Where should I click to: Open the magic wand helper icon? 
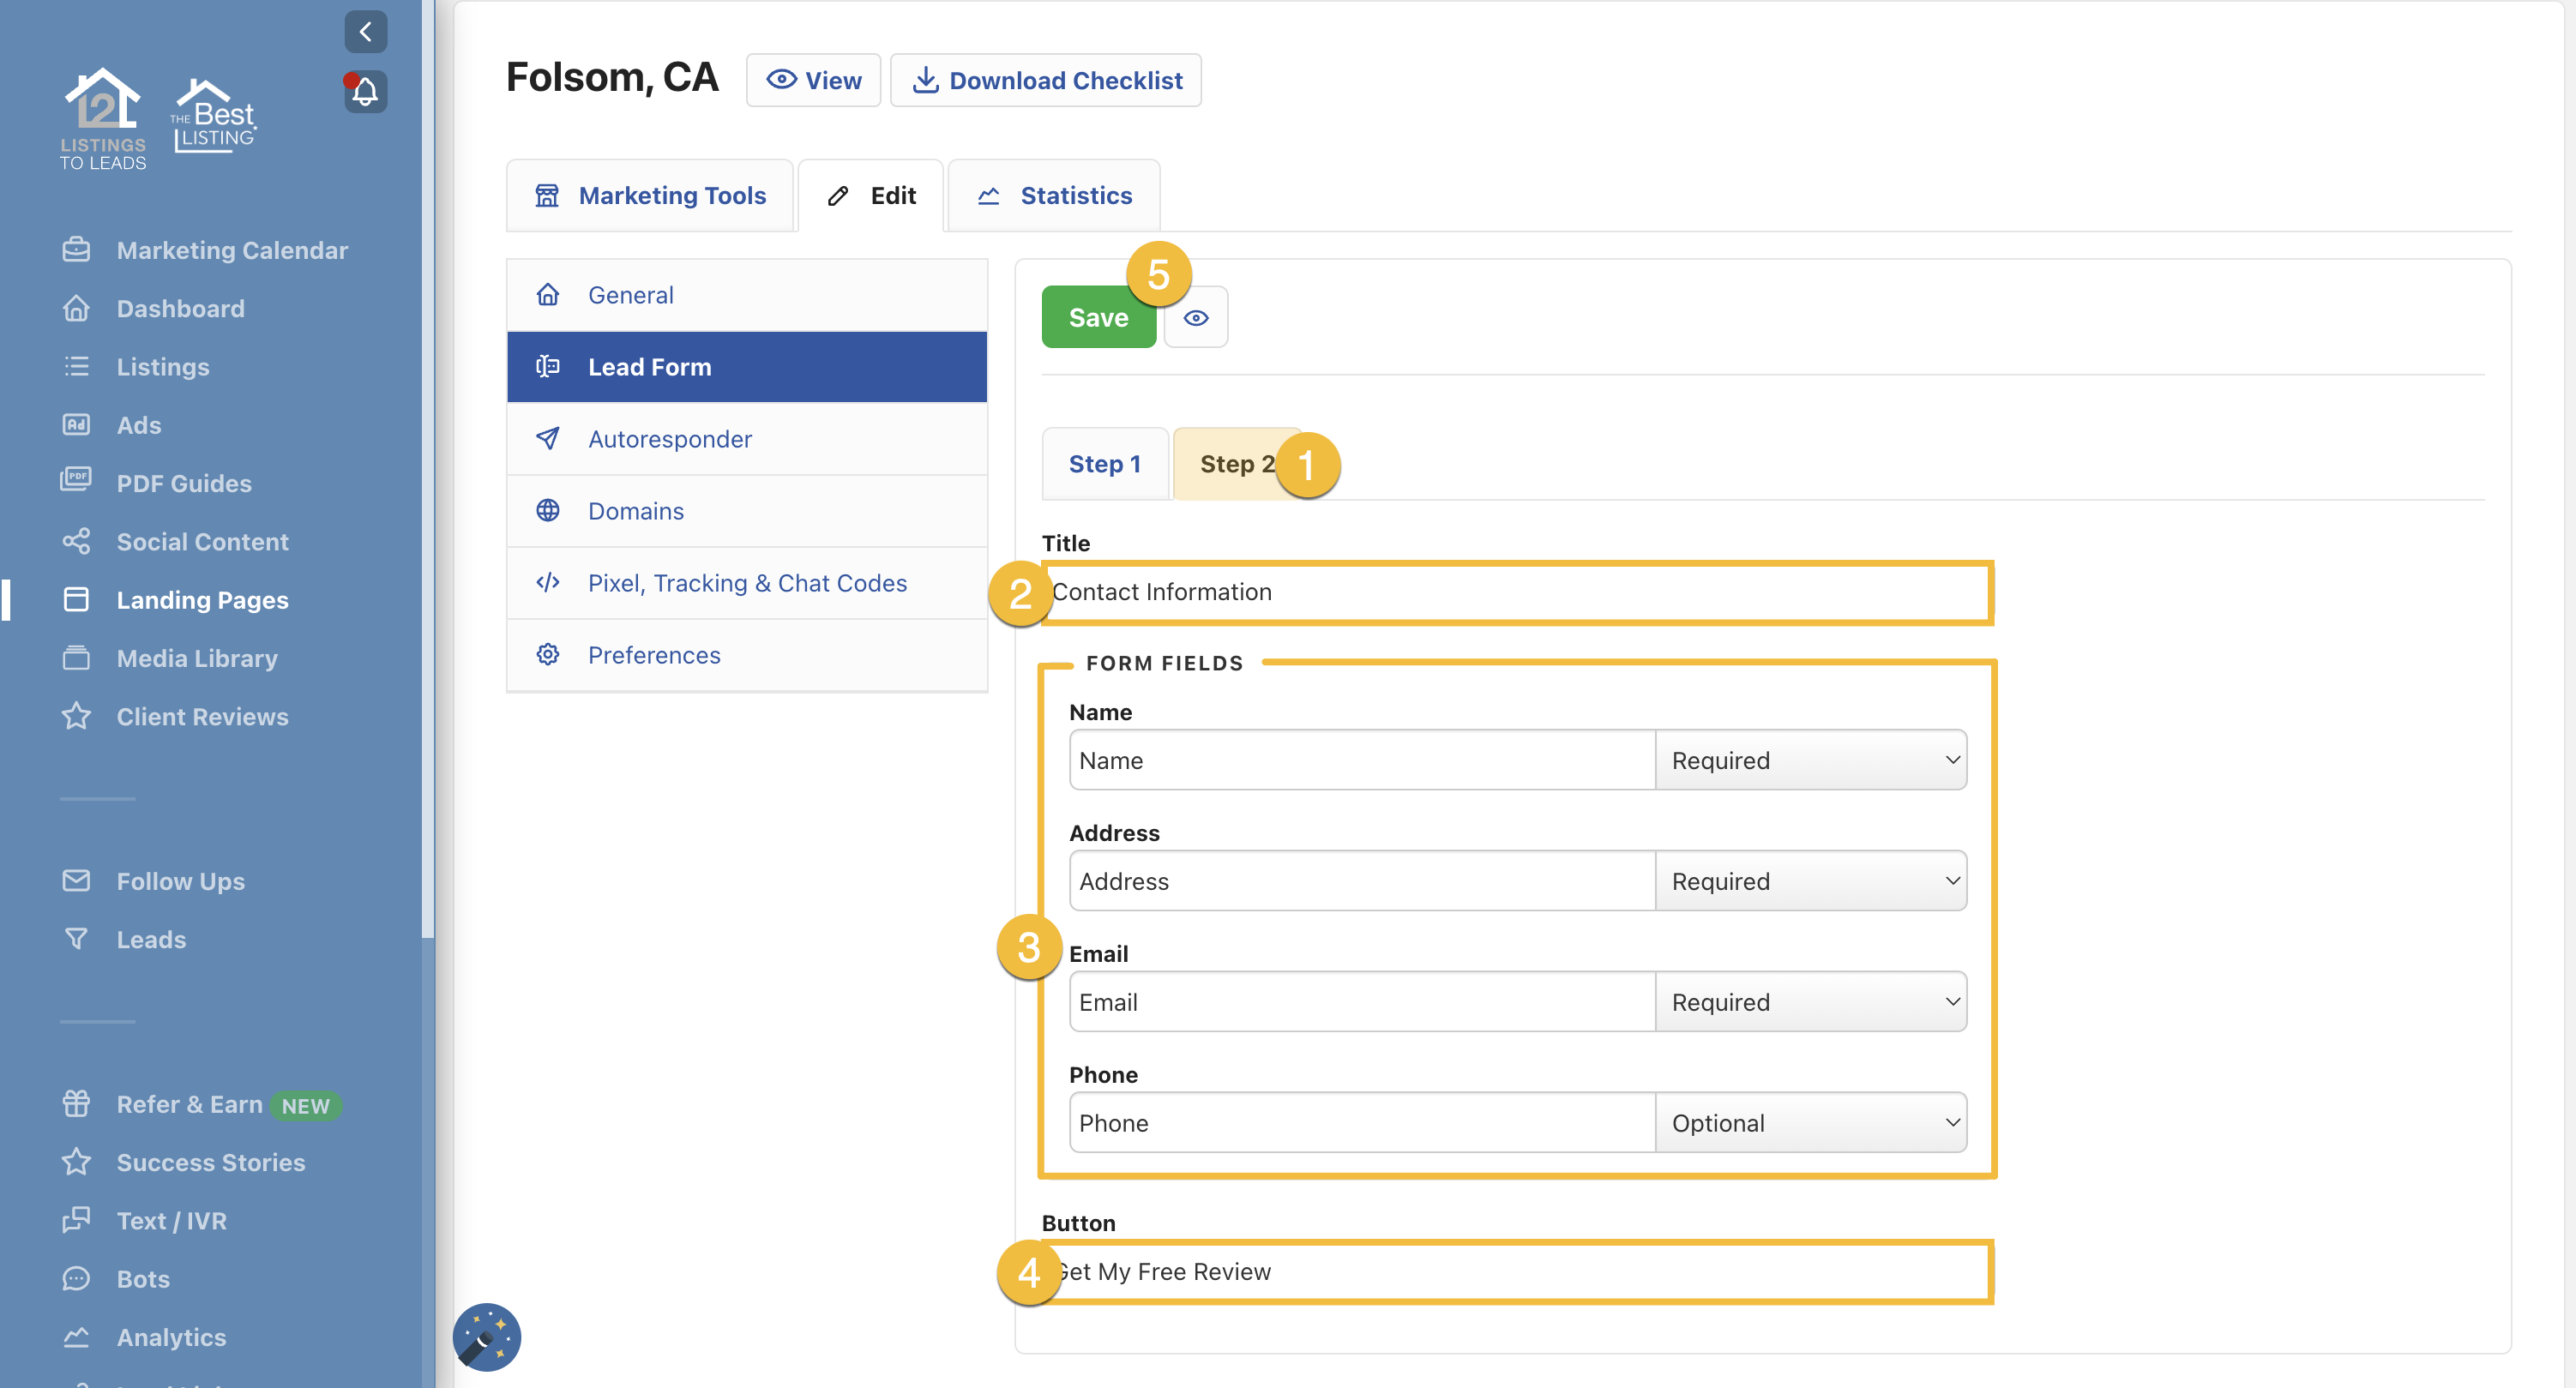pos(487,1336)
